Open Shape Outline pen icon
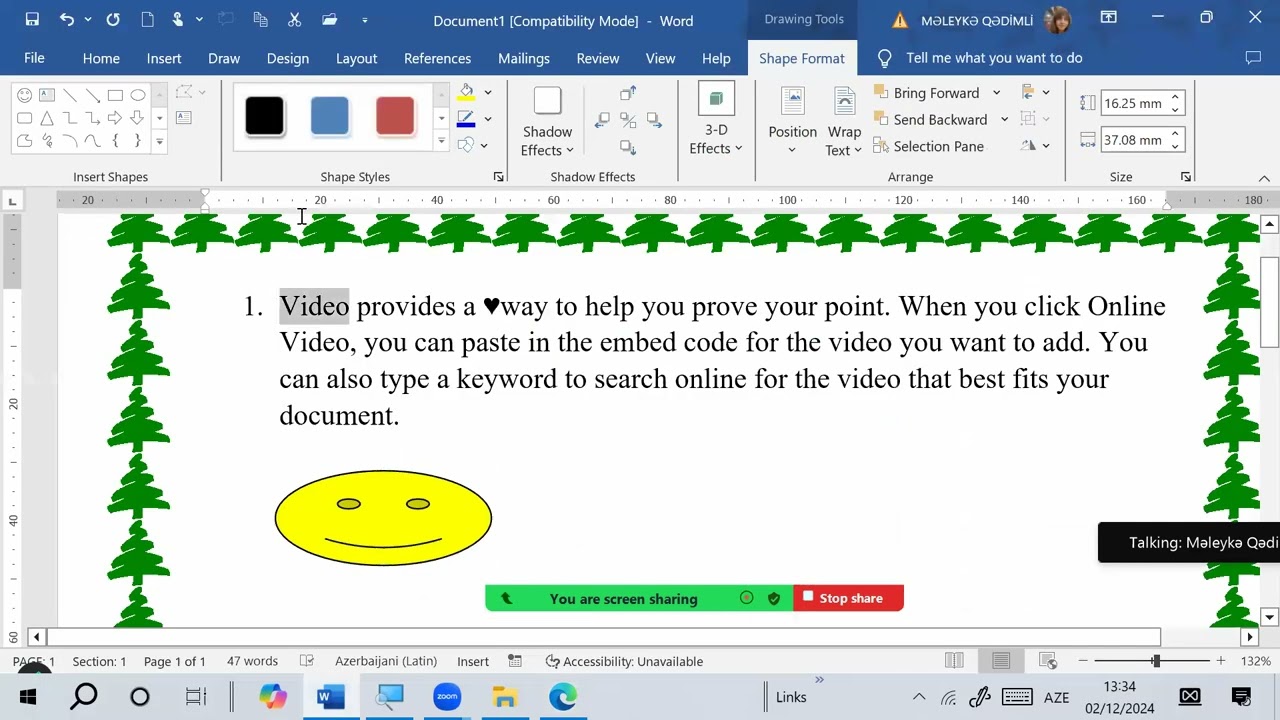Image resolution: width=1280 pixels, height=720 pixels. pyautogui.click(x=466, y=119)
